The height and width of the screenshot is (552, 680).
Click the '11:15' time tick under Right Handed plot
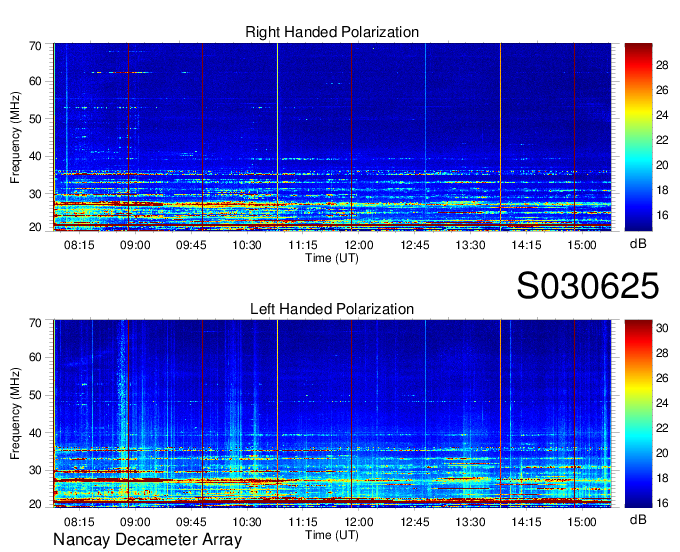click(303, 245)
